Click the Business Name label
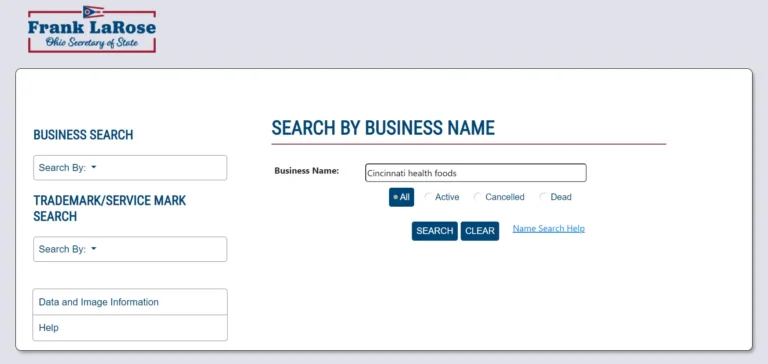Image resolution: width=768 pixels, height=364 pixels. pos(307,171)
